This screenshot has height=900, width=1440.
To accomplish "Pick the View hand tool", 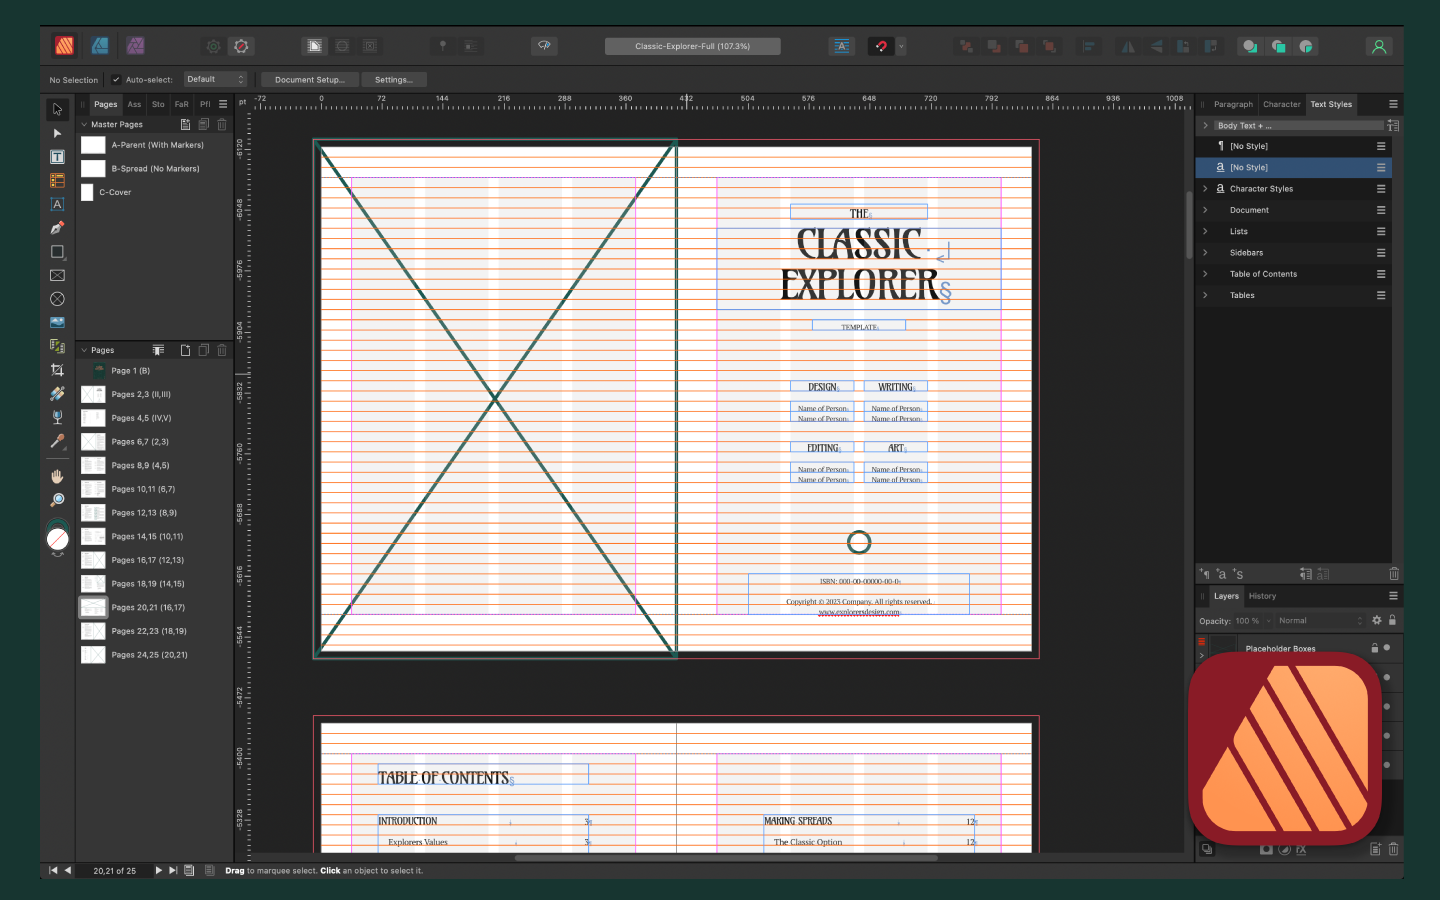I will (x=57, y=476).
